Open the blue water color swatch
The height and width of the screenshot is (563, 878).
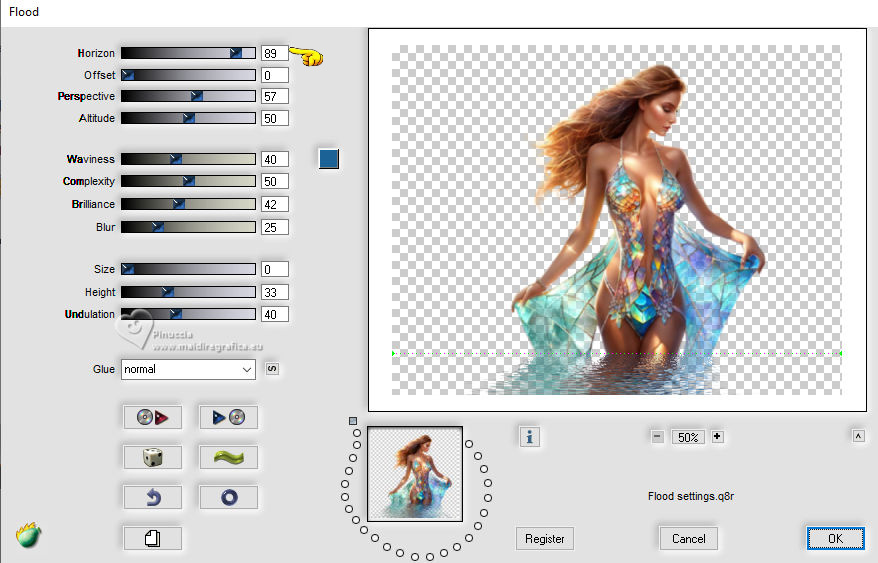(329, 159)
